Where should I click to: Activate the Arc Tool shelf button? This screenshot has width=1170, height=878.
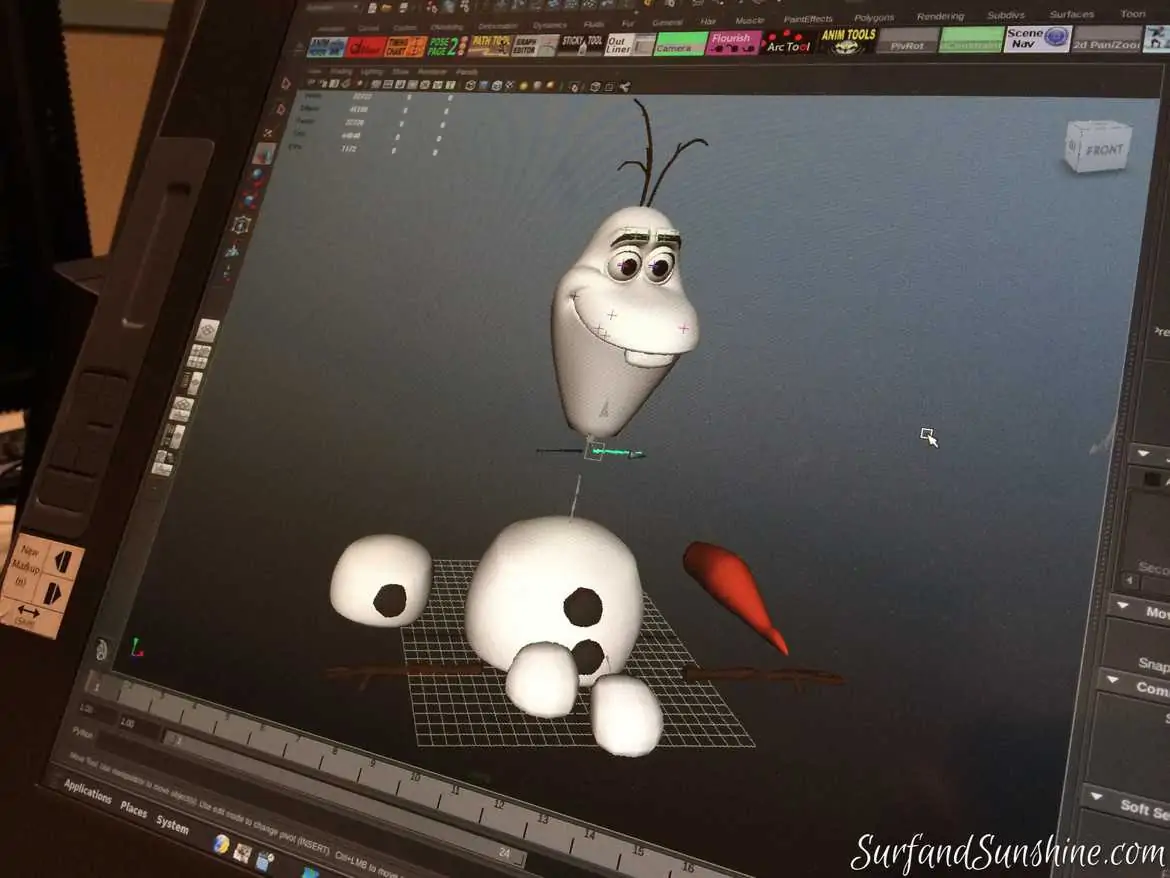coord(786,43)
